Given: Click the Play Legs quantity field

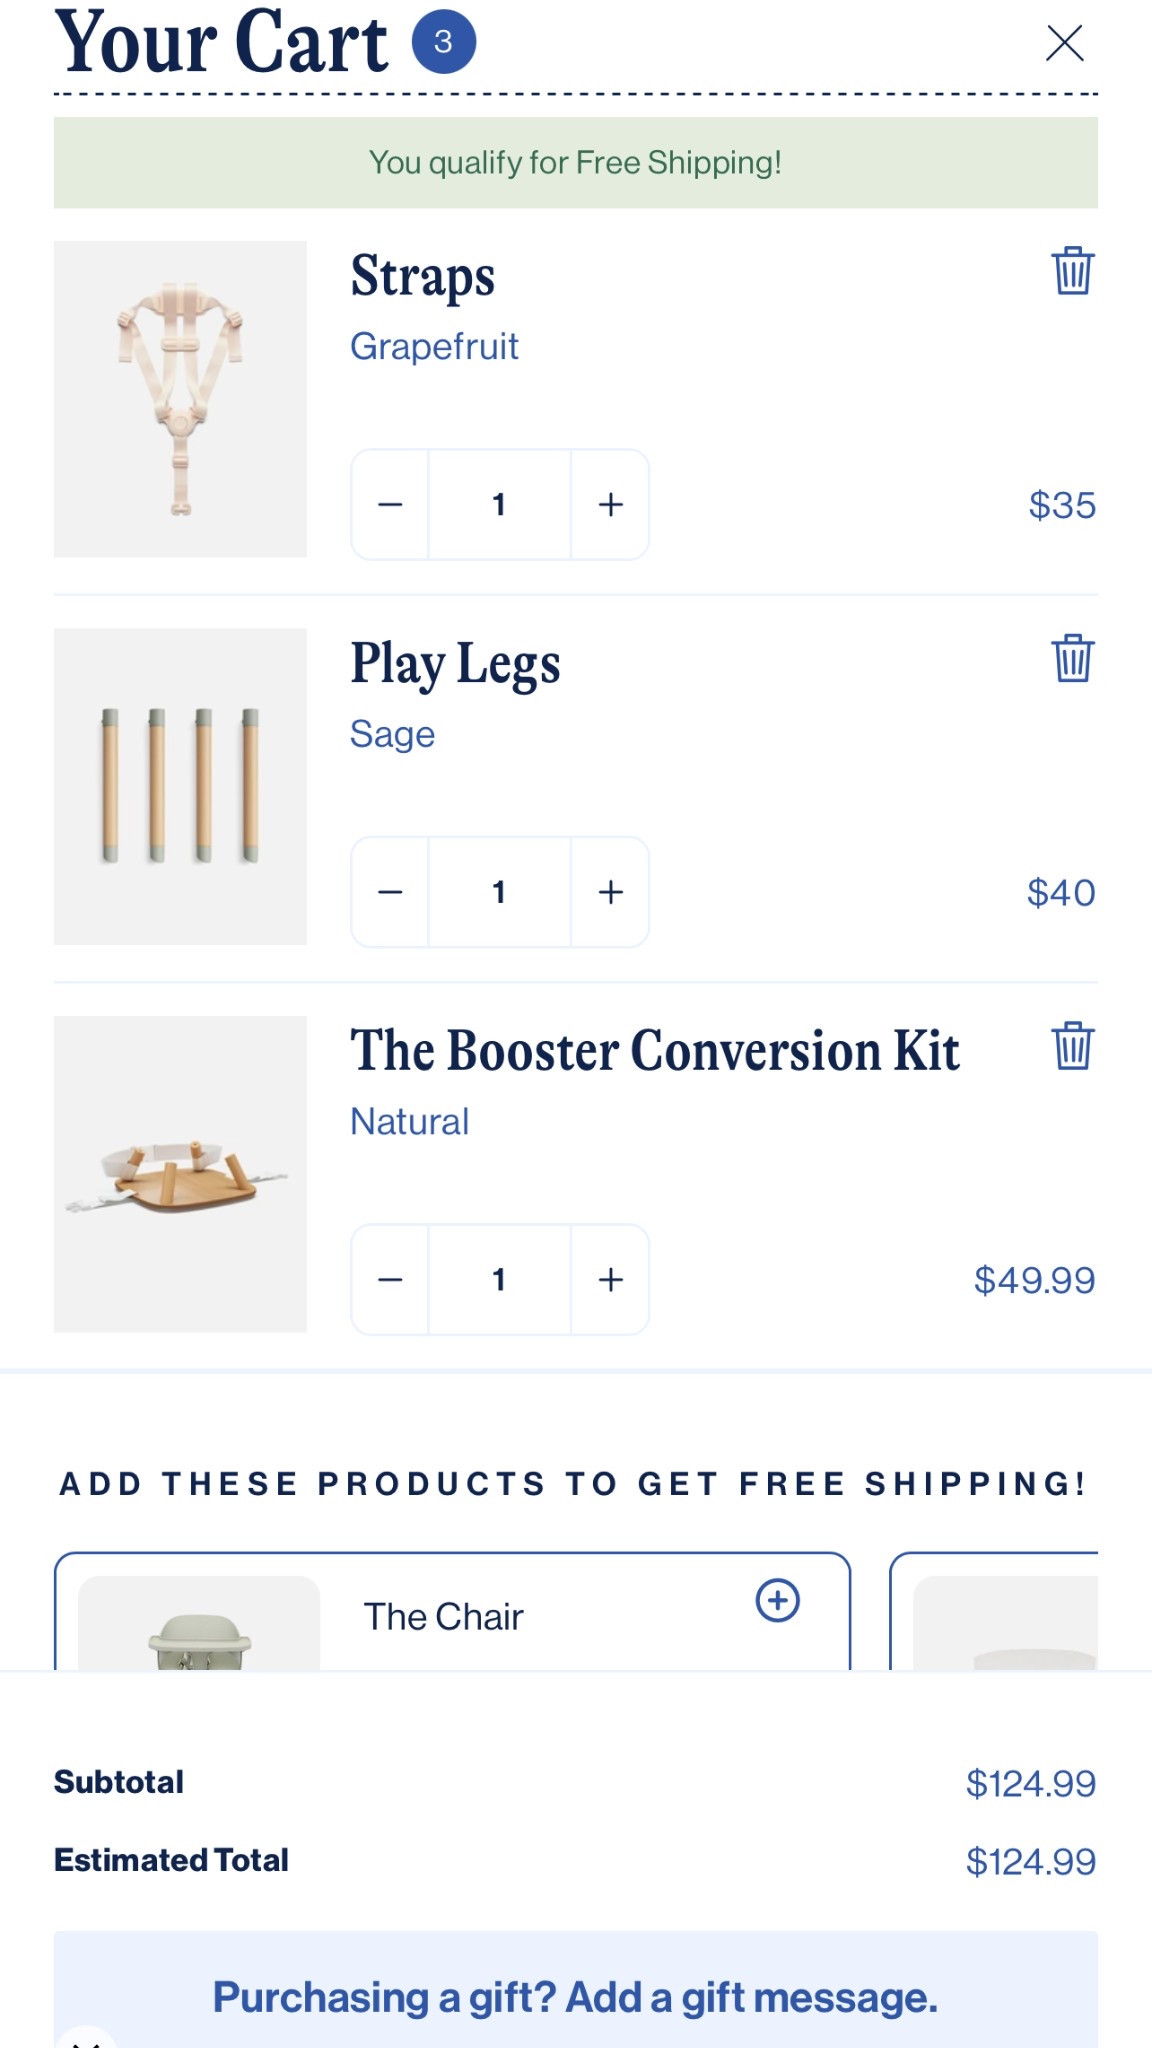Looking at the screenshot, I should coord(499,892).
